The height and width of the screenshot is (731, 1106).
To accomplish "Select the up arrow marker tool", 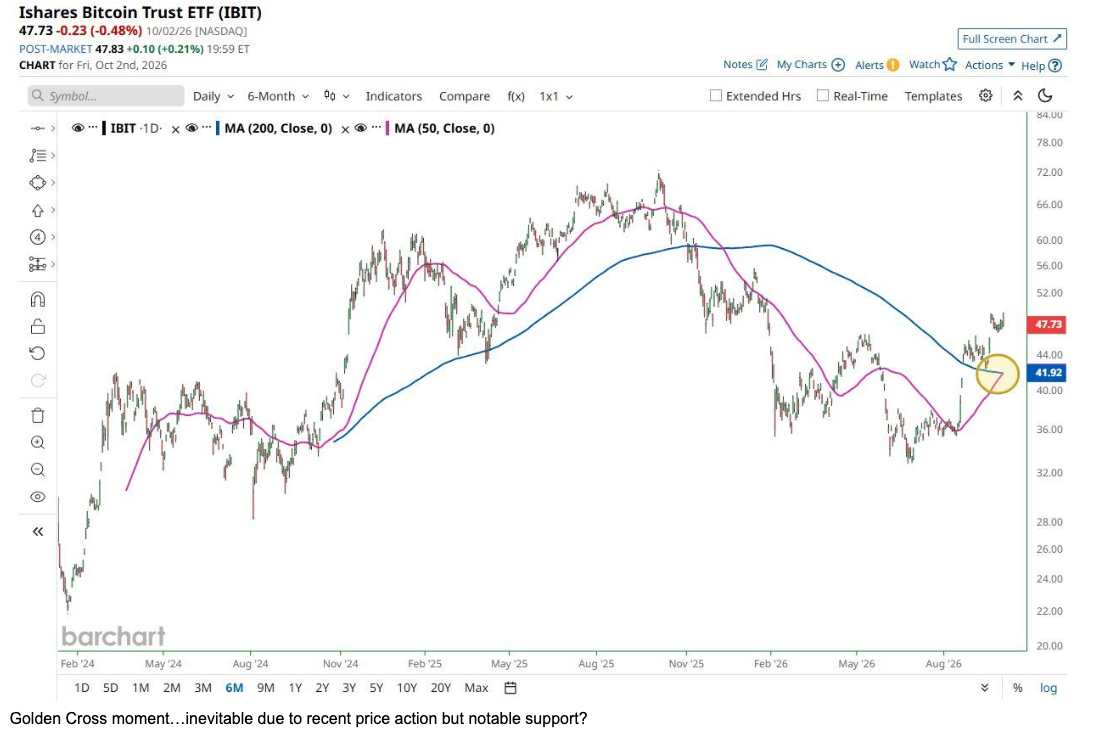I will [x=37, y=210].
